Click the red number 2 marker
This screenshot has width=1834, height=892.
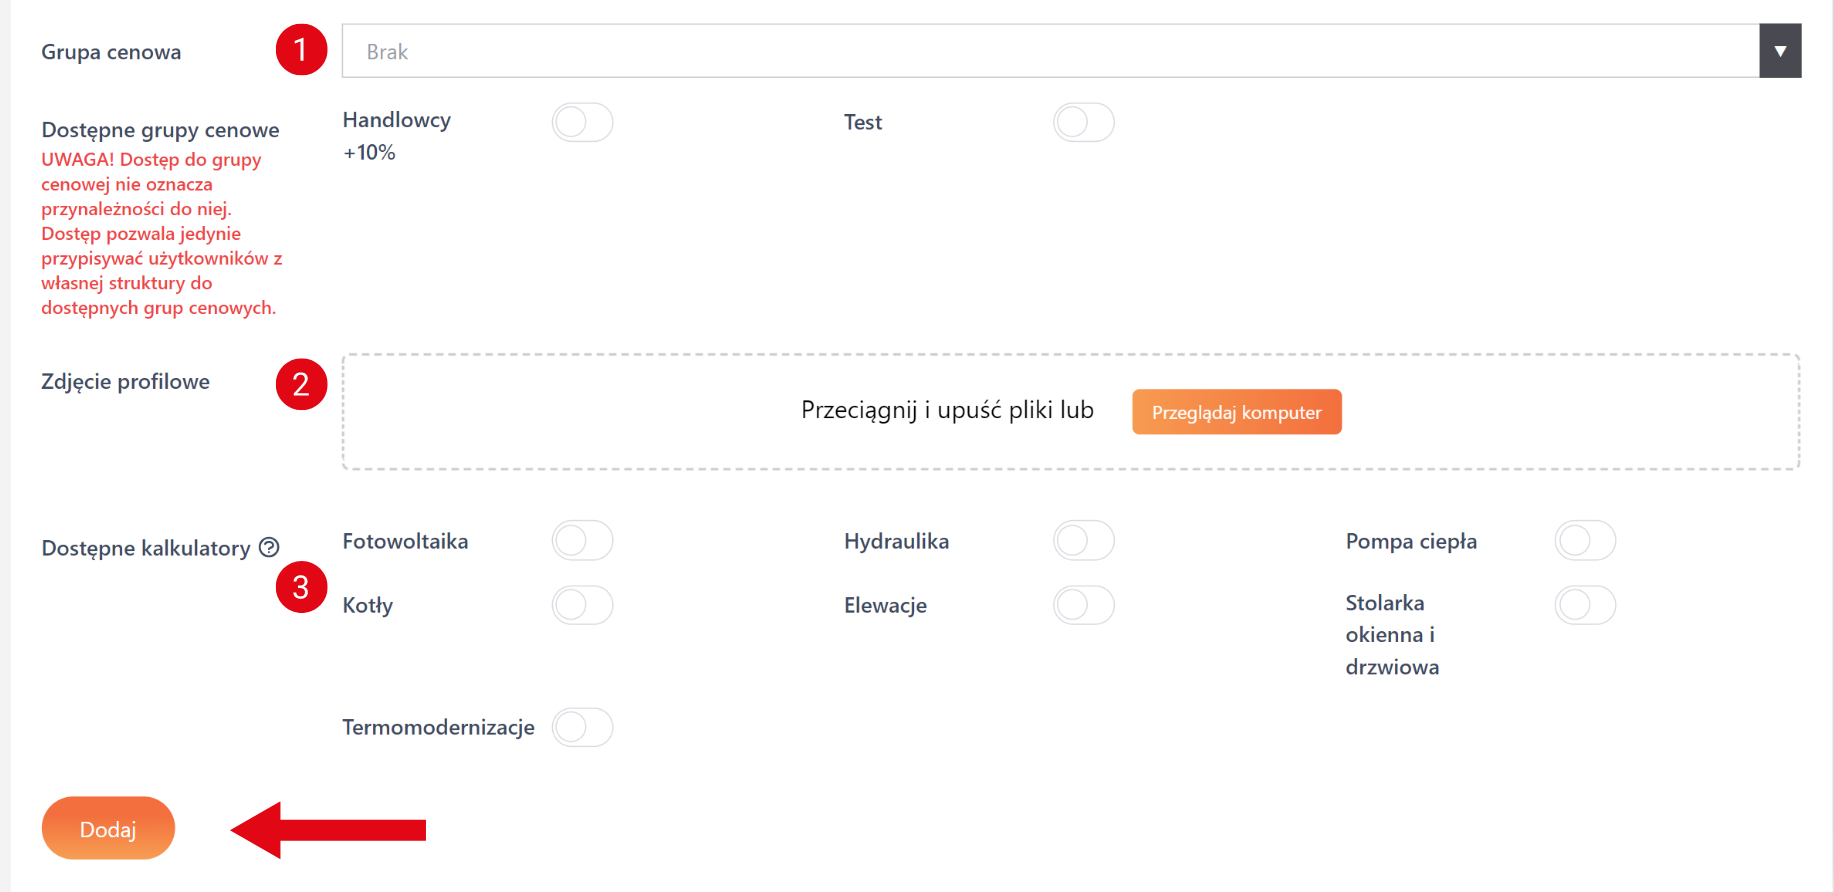[x=301, y=384]
